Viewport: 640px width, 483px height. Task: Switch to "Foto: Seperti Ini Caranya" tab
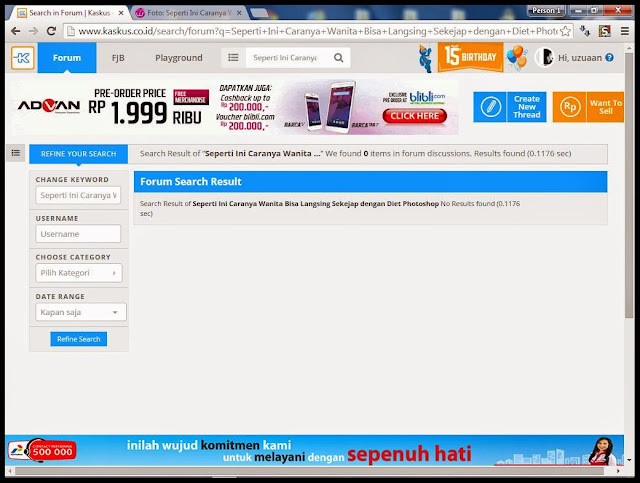(x=189, y=13)
